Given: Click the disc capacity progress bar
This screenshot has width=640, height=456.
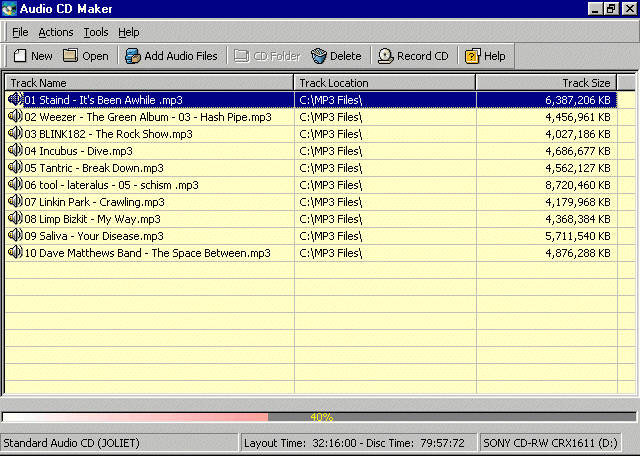Looking at the screenshot, I should coord(320,417).
